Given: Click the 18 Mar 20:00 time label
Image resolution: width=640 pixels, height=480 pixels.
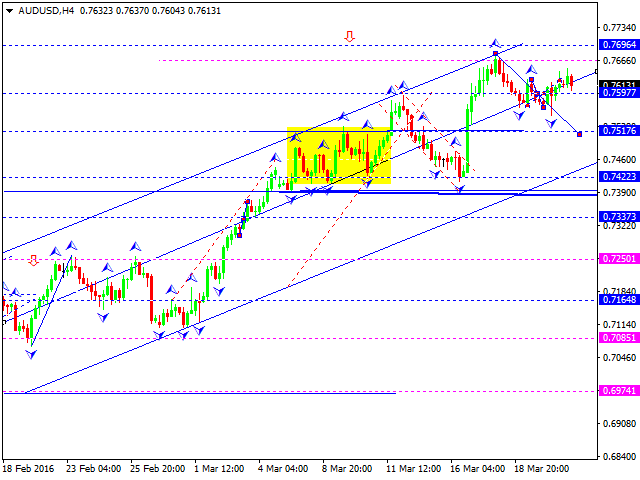Looking at the screenshot, I should tap(542, 469).
